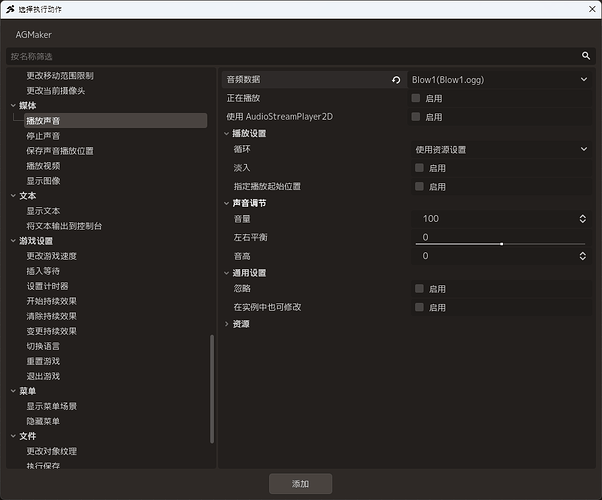The image size is (602, 500).
Task: Select 播放视频 action item
Action: pos(43,166)
